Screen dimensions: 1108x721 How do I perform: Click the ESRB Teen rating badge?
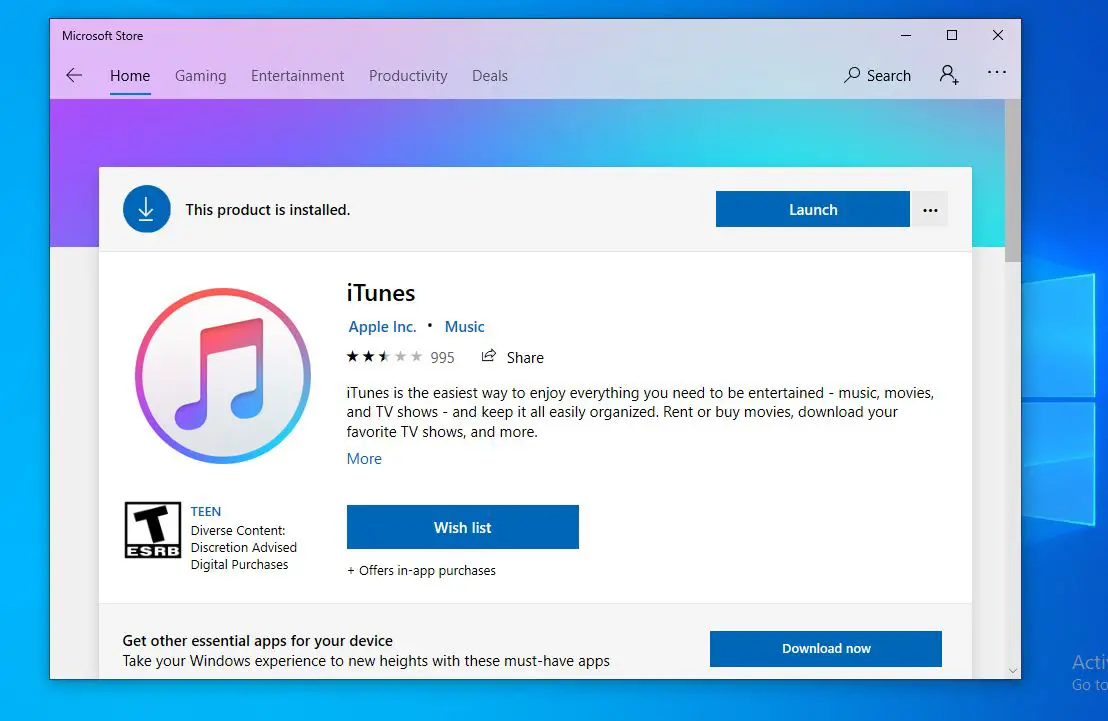[x=153, y=530]
